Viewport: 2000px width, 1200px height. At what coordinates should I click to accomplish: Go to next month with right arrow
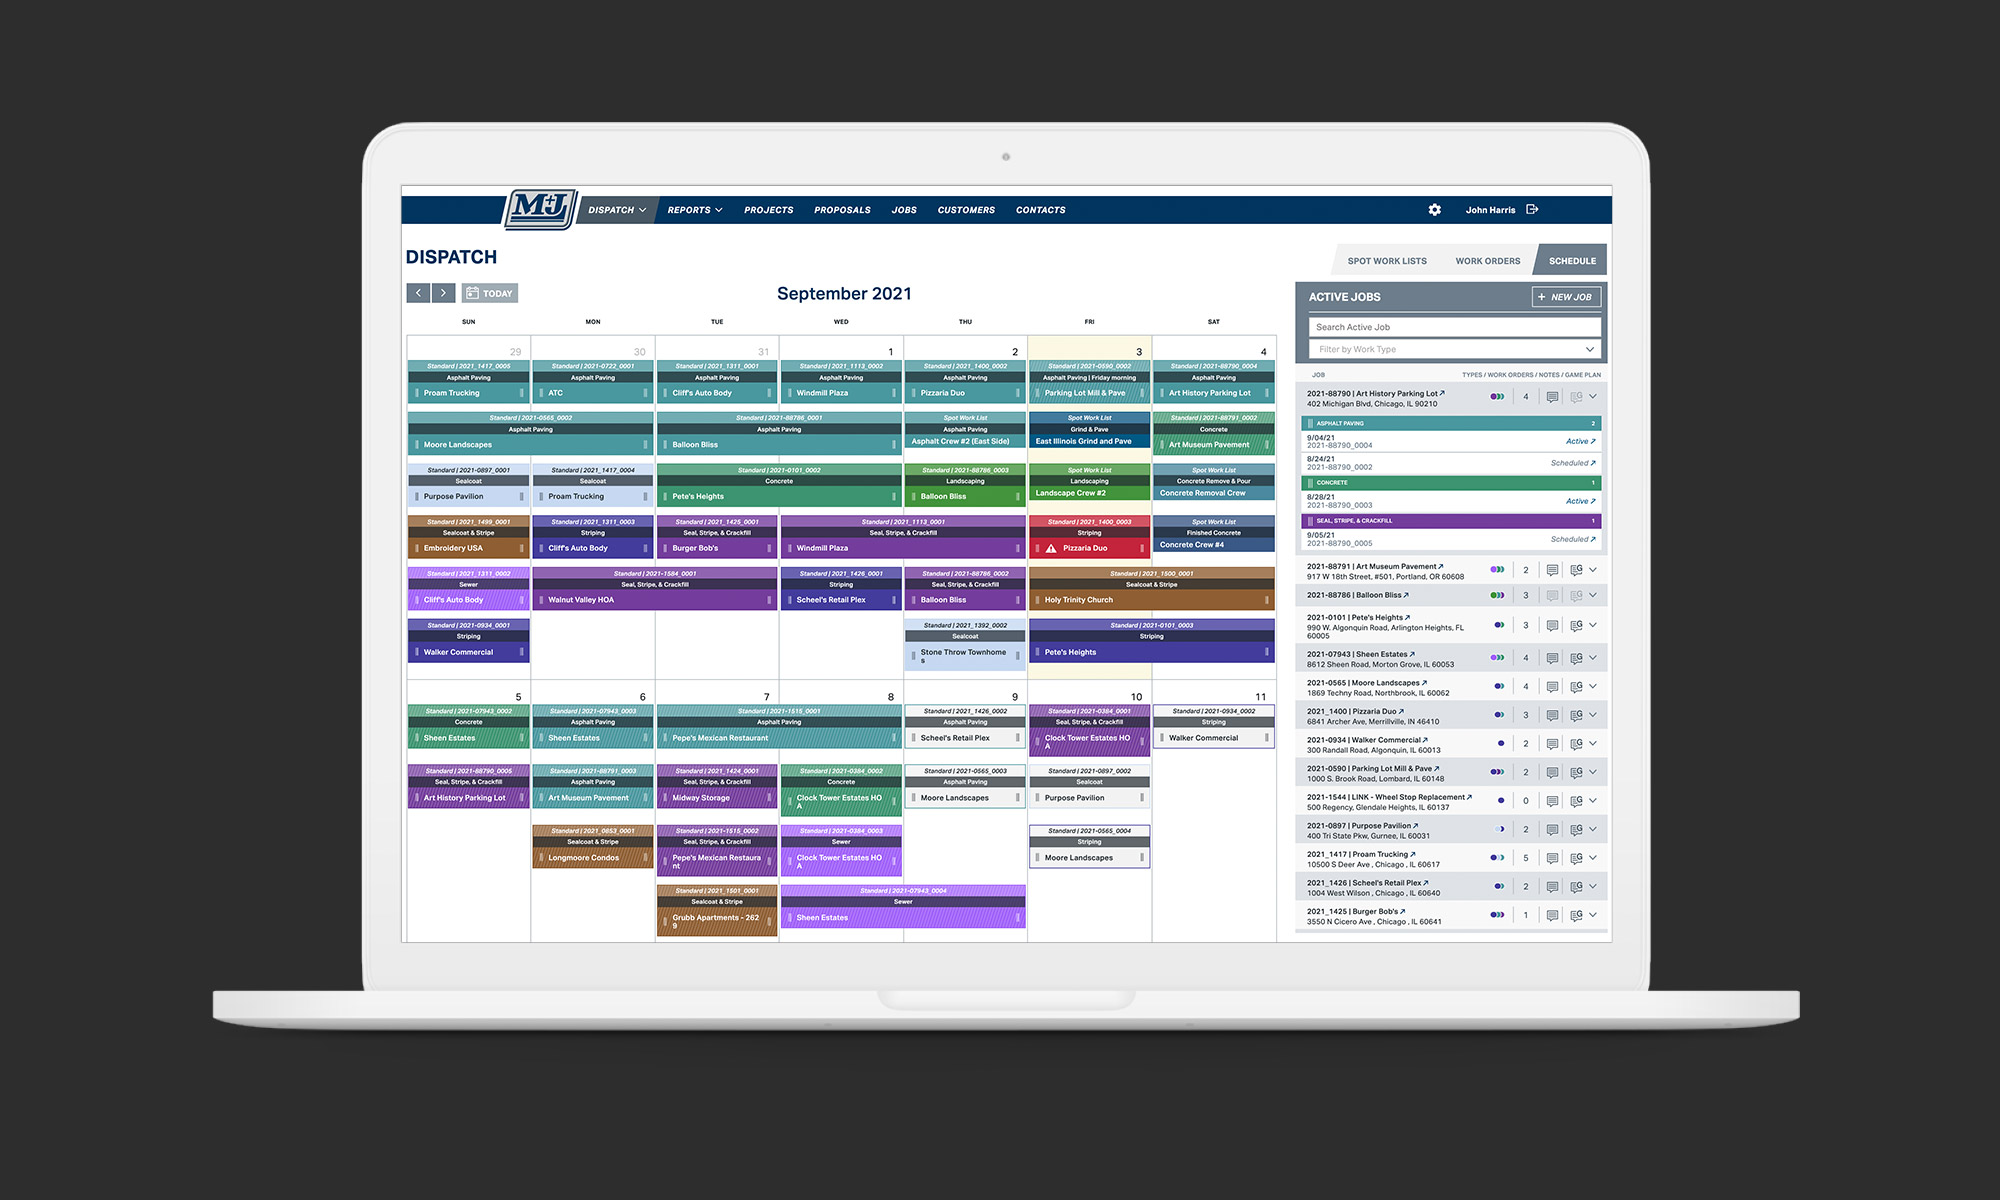point(444,293)
